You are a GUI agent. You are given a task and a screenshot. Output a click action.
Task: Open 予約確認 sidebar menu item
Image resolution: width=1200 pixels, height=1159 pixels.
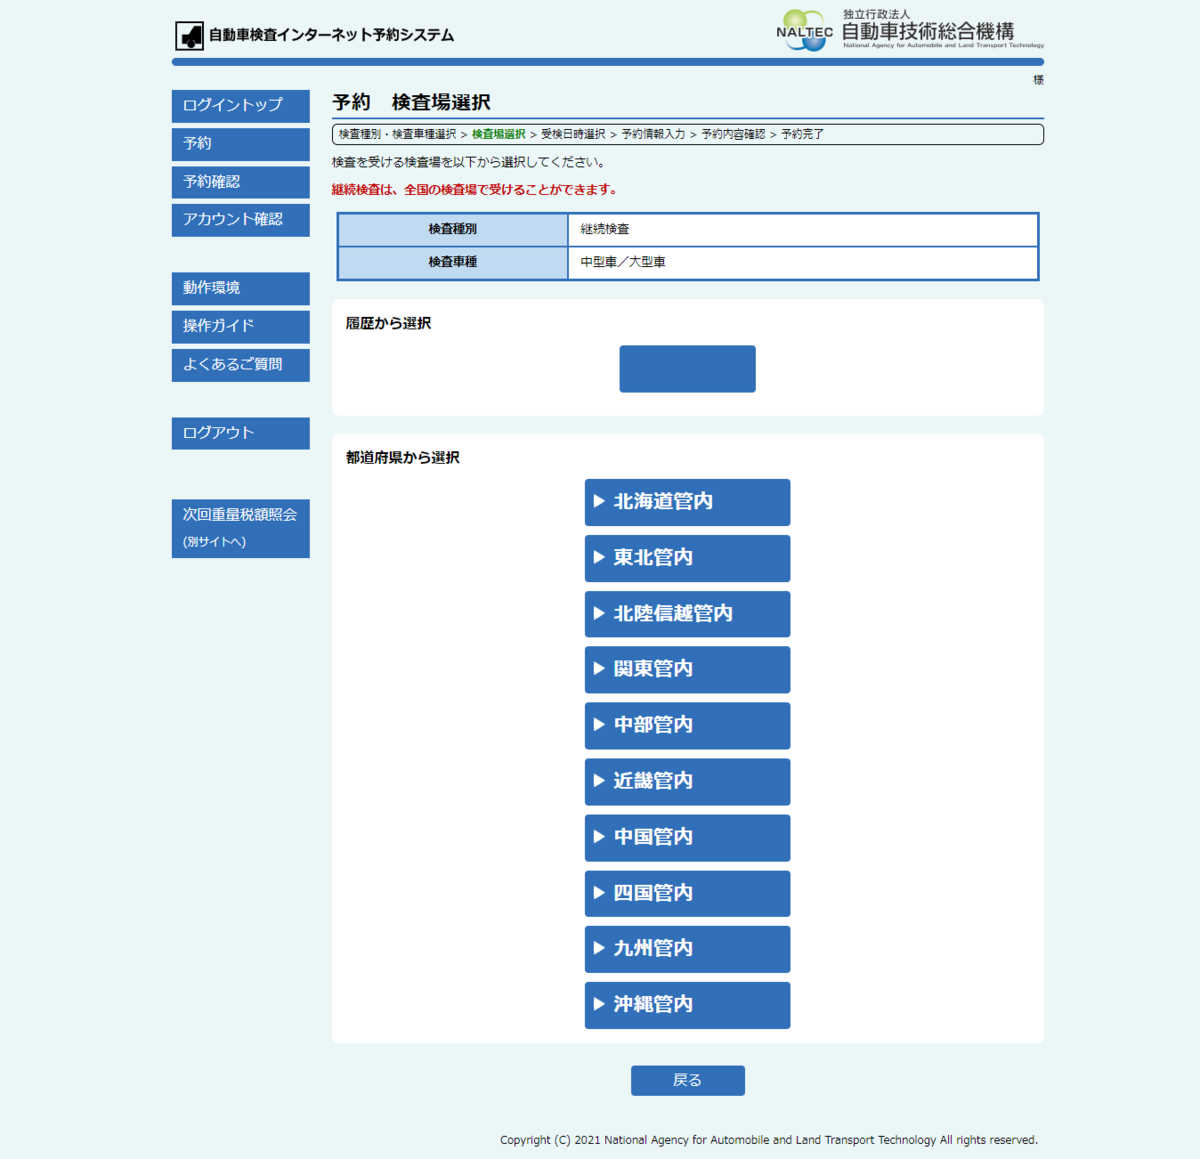pos(240,182)
